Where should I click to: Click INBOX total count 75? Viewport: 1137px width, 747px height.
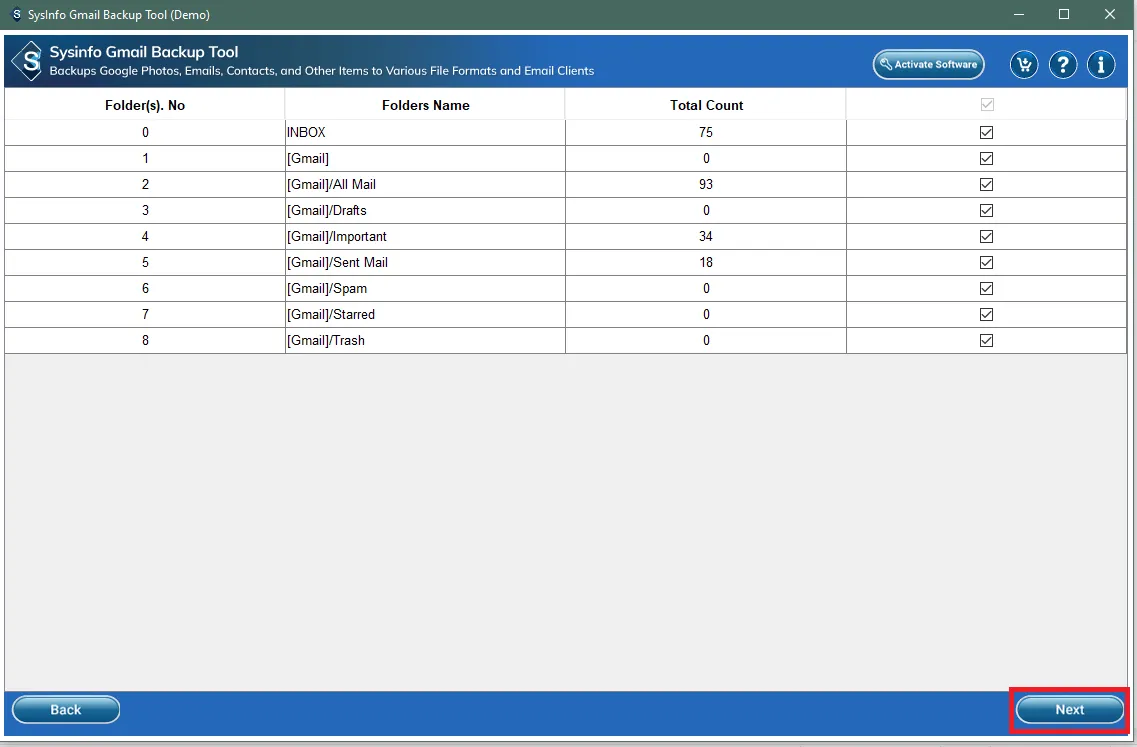(x=706, y=133)
